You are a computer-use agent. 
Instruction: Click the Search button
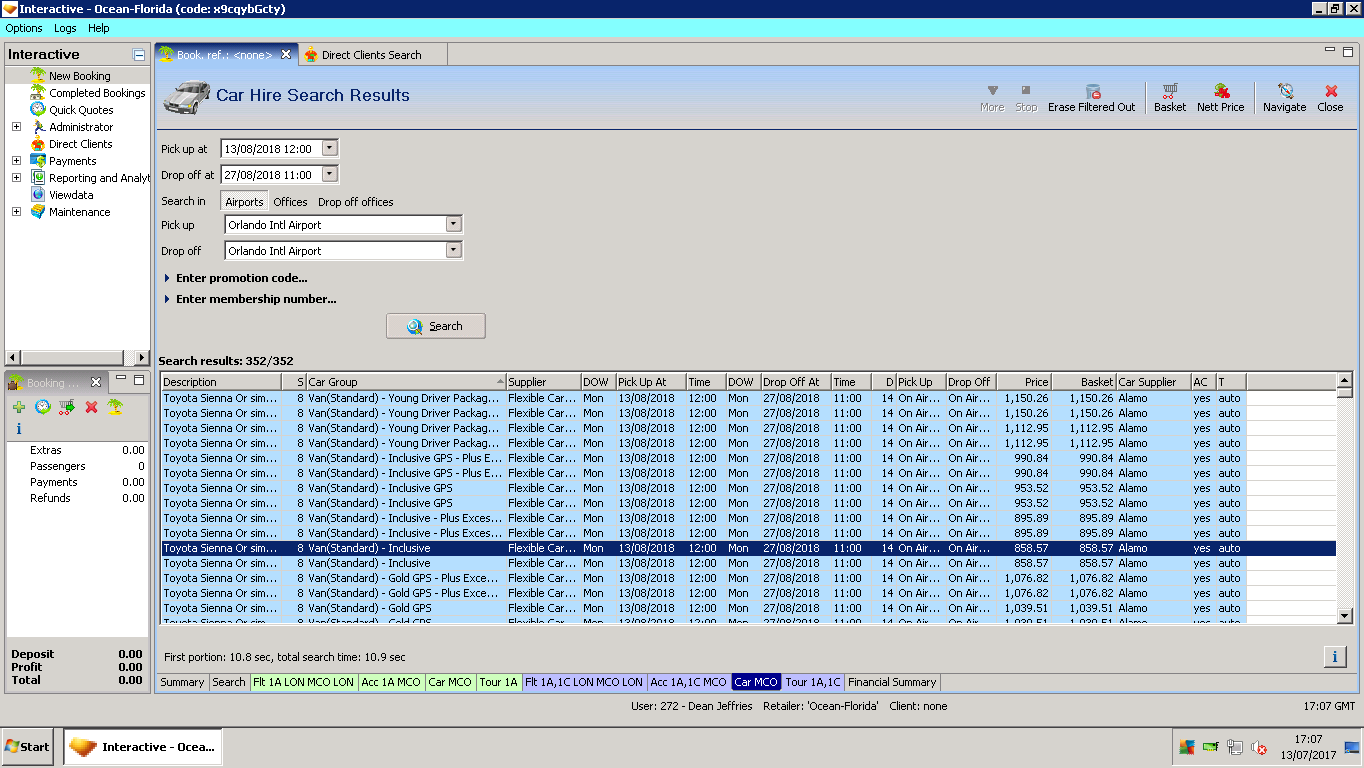435,326
